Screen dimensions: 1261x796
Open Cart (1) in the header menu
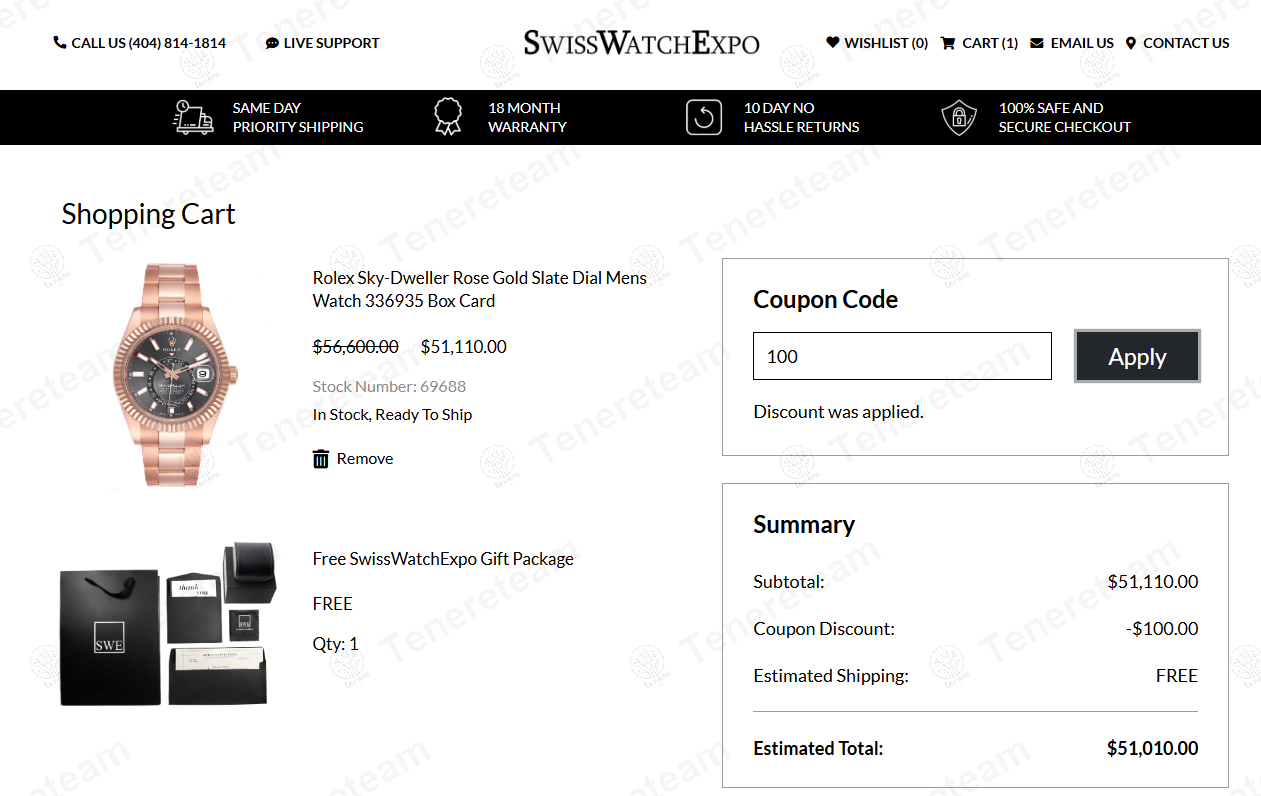click(990, 43)
